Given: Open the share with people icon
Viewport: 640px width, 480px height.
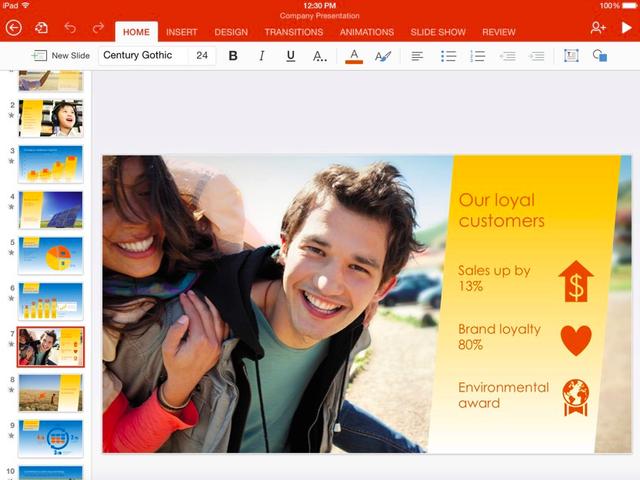Looking at the screenshot, I should tap(598, 28).
